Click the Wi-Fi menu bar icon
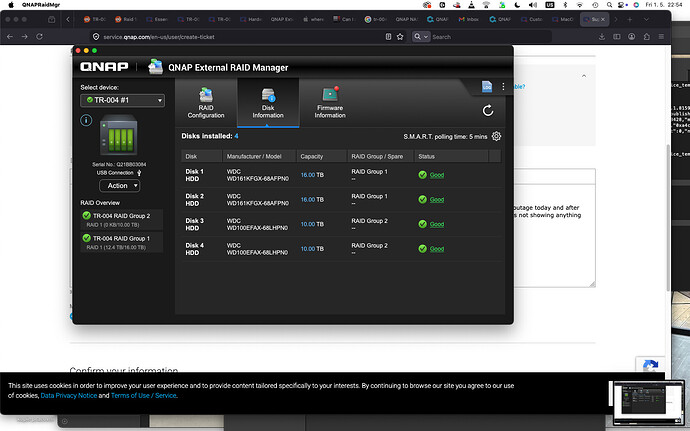 point(580,5)
